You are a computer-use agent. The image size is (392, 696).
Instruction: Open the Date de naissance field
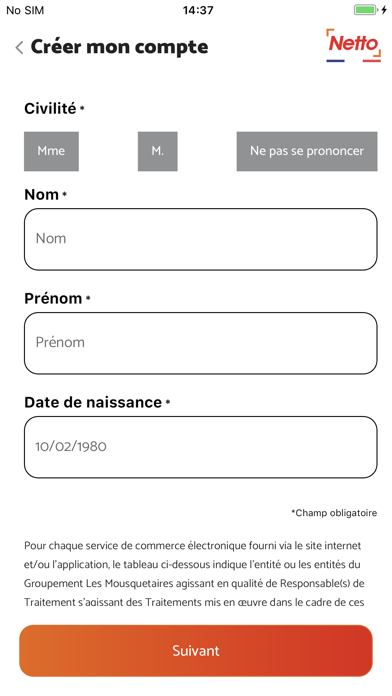tap(201, 447)
